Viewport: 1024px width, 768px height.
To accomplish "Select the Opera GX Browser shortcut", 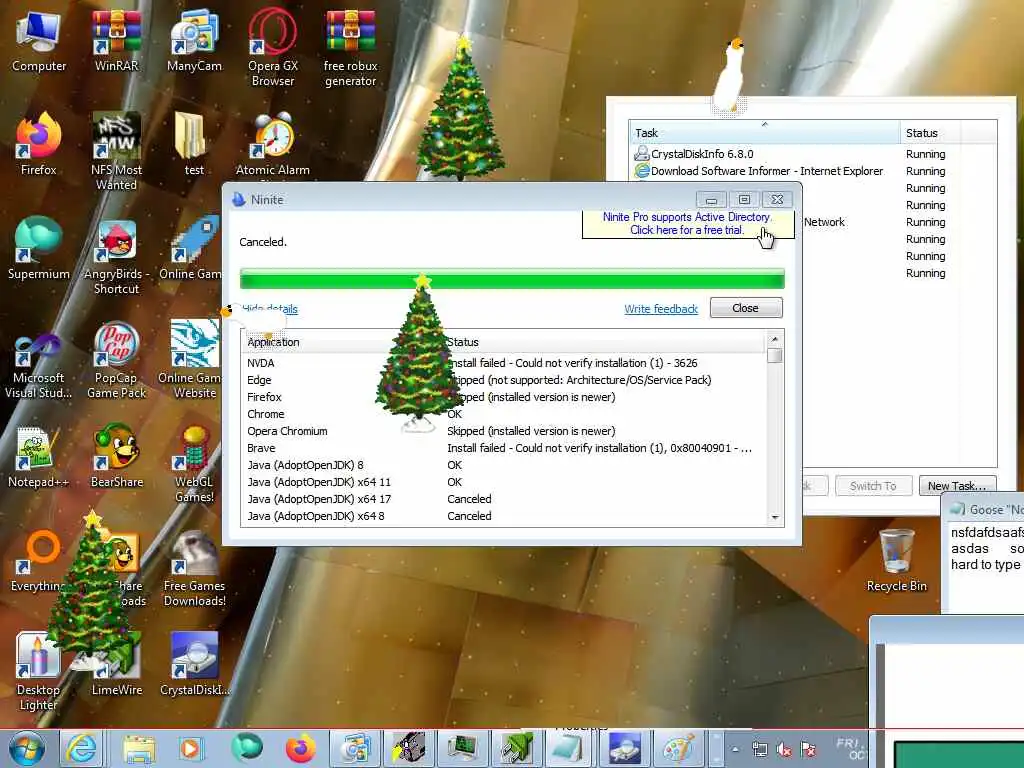I will pos(272,48).
